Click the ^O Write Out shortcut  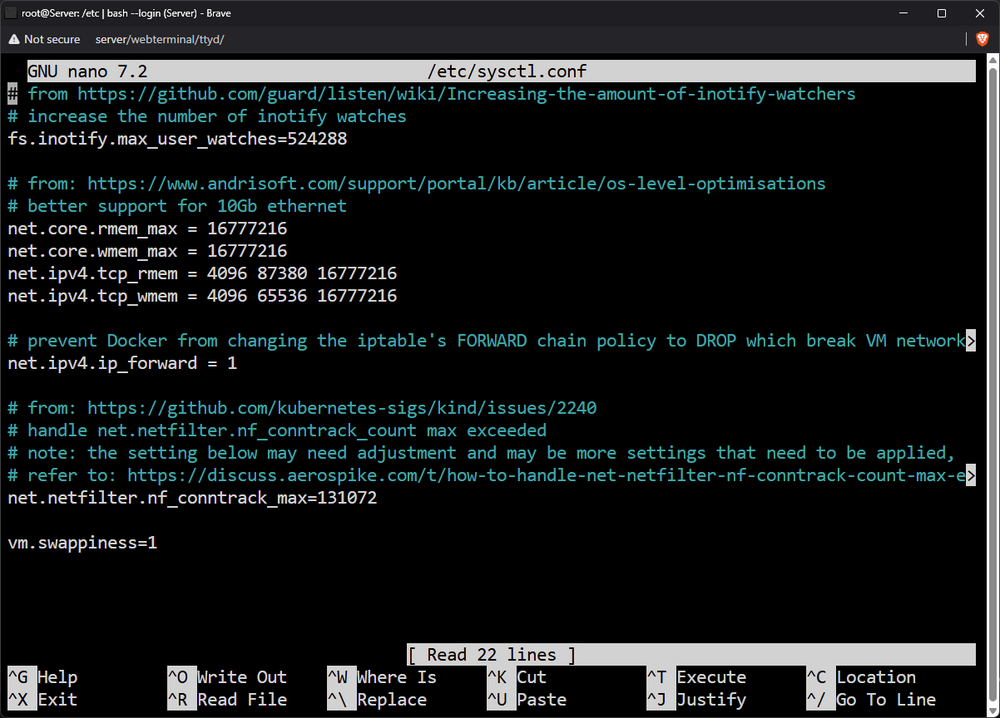[227, 677]
